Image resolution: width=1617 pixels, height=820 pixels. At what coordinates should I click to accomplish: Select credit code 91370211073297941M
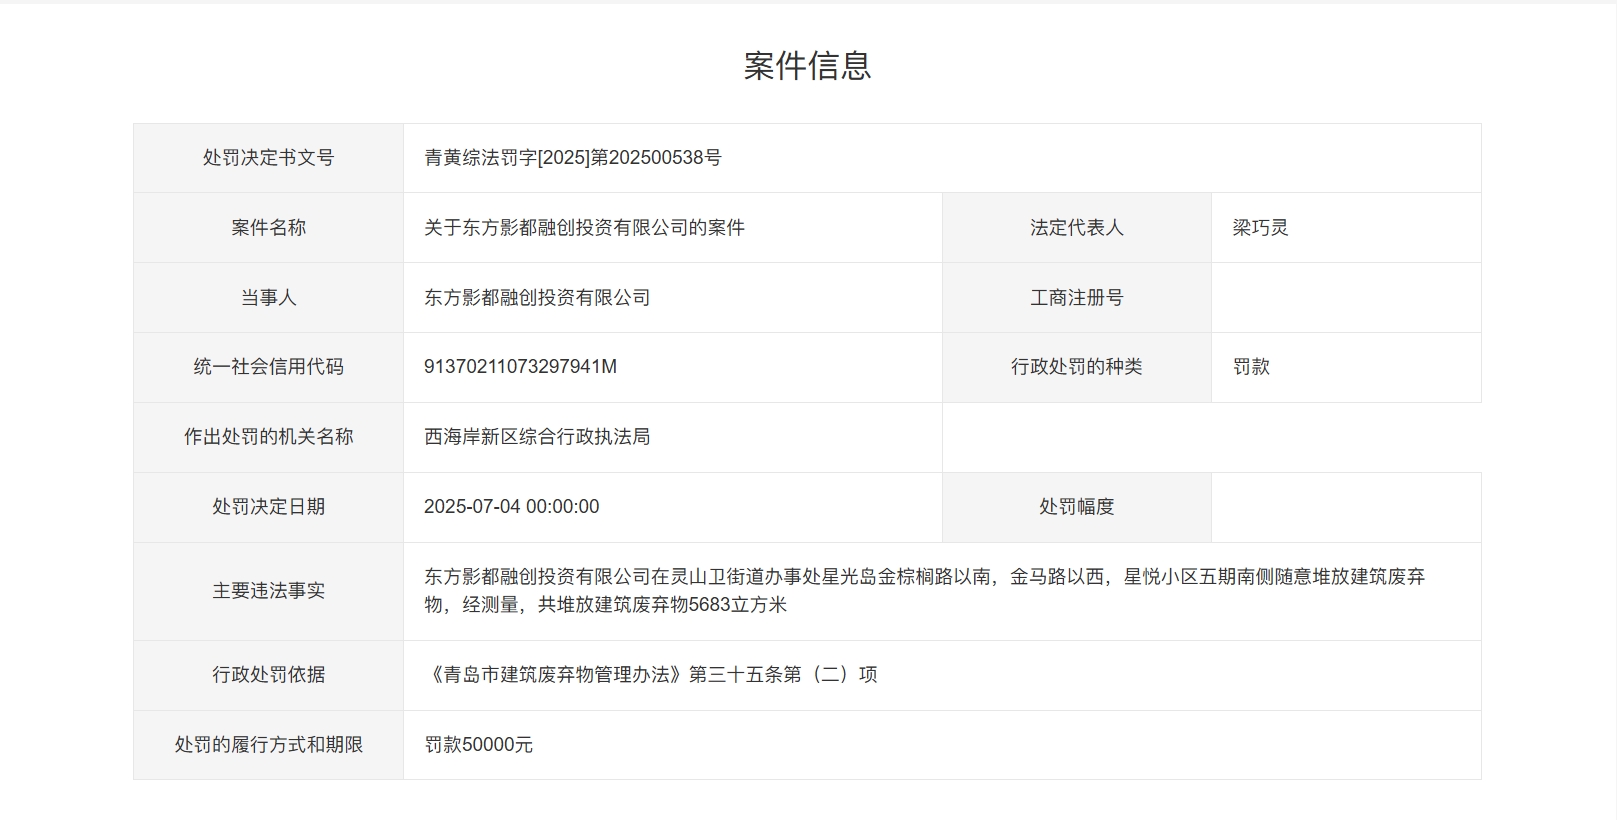pyautogui.click(x=520, y=367)
